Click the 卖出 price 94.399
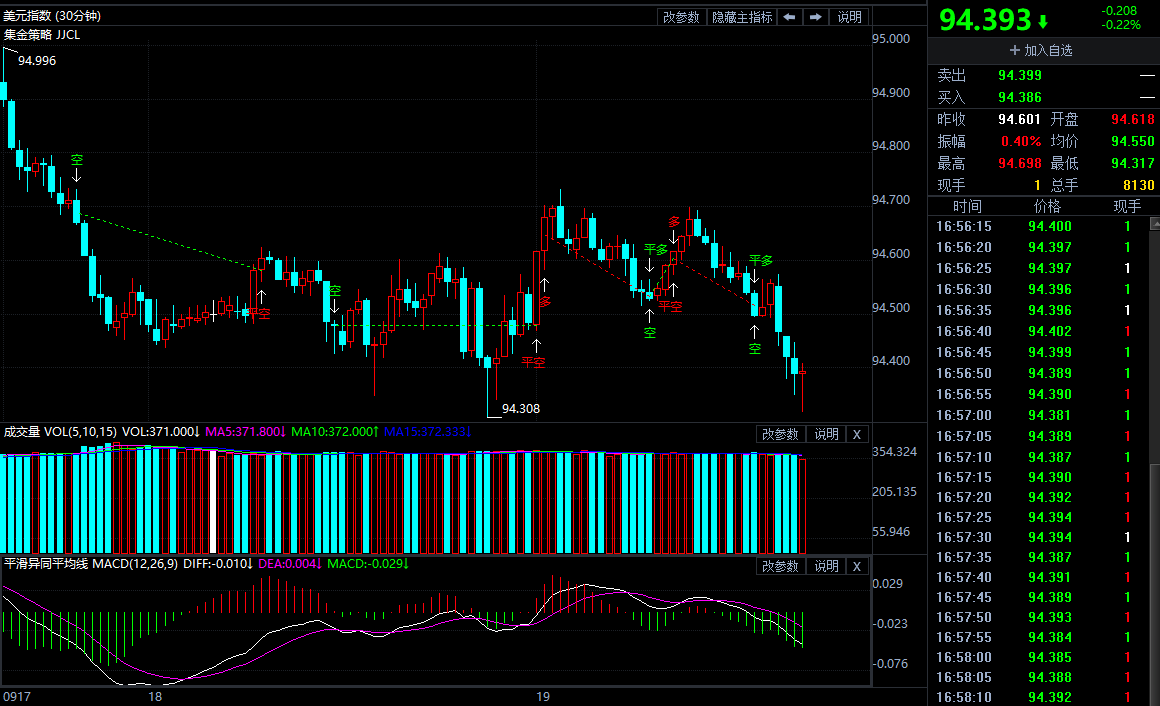Image resolution: width=1160 pixels, height=706 pixels. pos(1019,75)
